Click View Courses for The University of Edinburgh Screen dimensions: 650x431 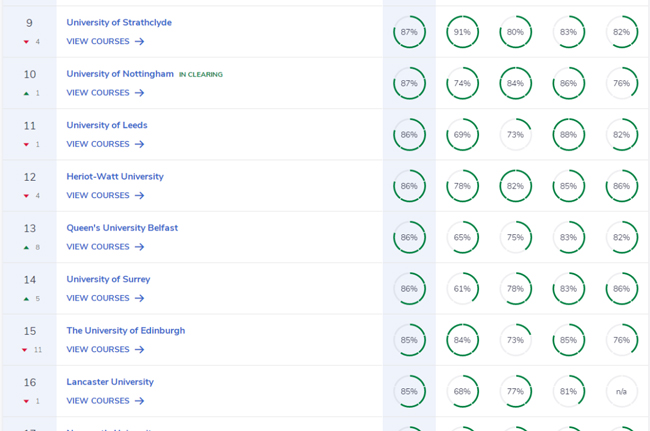click(x=98, y=350)
